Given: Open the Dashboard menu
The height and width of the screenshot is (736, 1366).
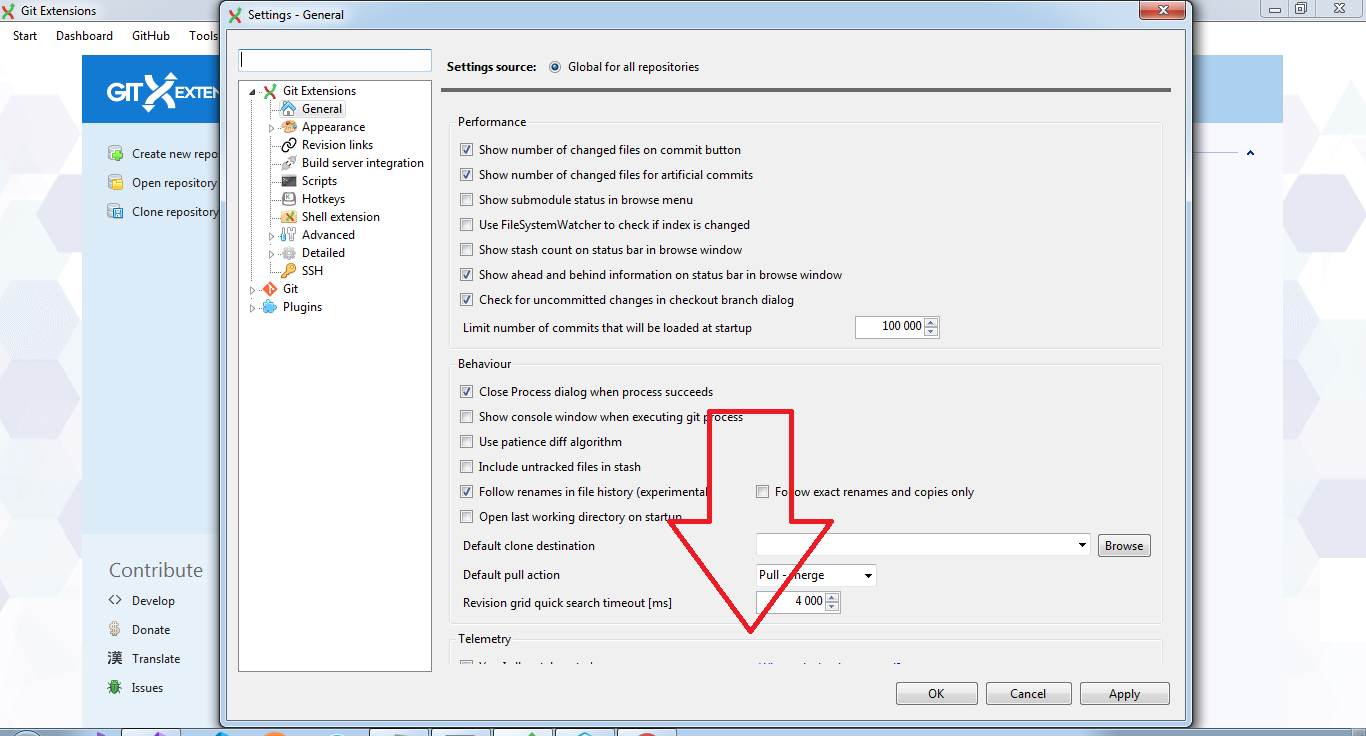Looking at the screenshot, I should pyautogui.click(x=84, y=35).
